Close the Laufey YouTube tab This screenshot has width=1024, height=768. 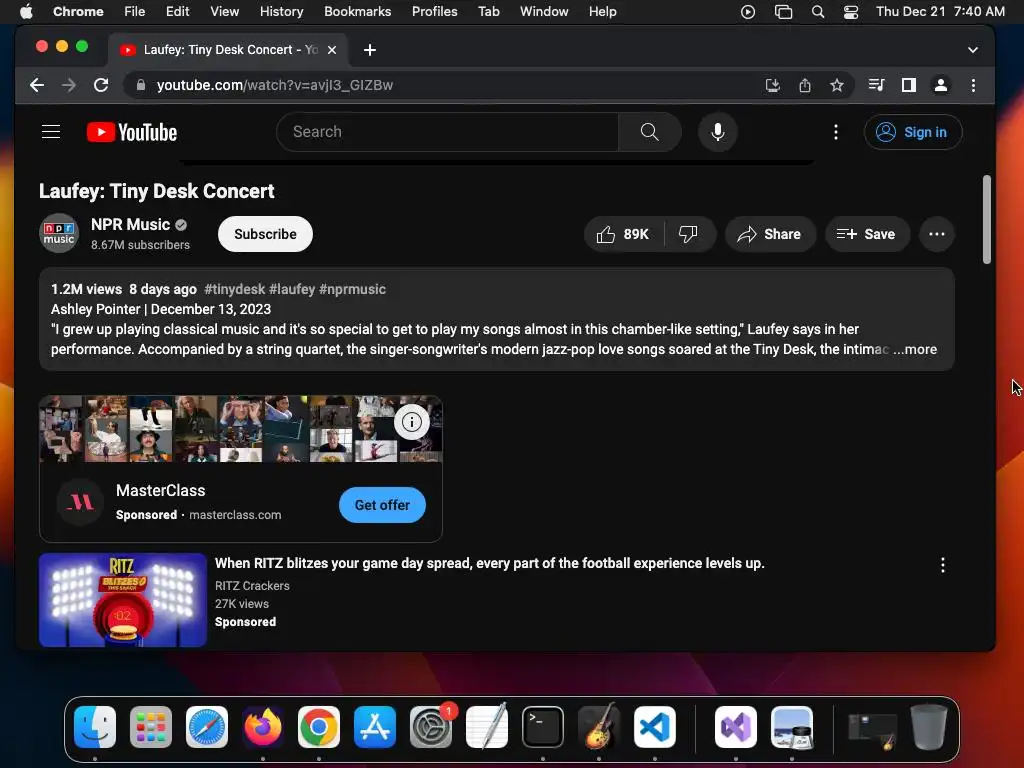point(332,50)
